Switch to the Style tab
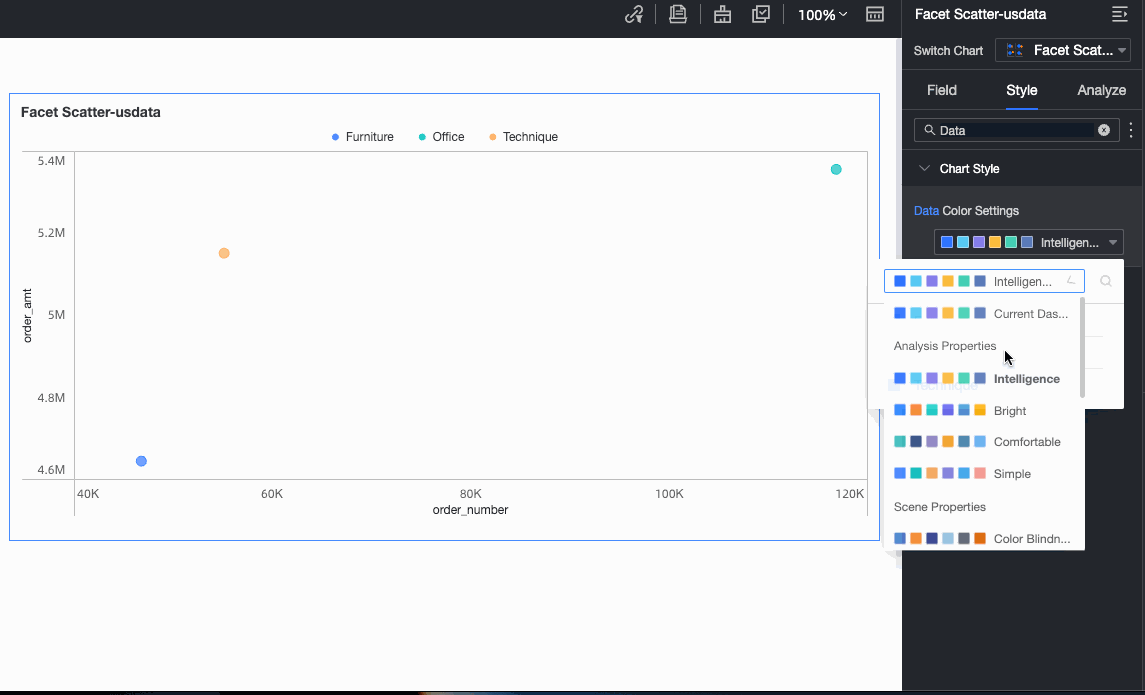This screenshot has width=1145, height=695. pyautogui.click(x=1022, y=90)
